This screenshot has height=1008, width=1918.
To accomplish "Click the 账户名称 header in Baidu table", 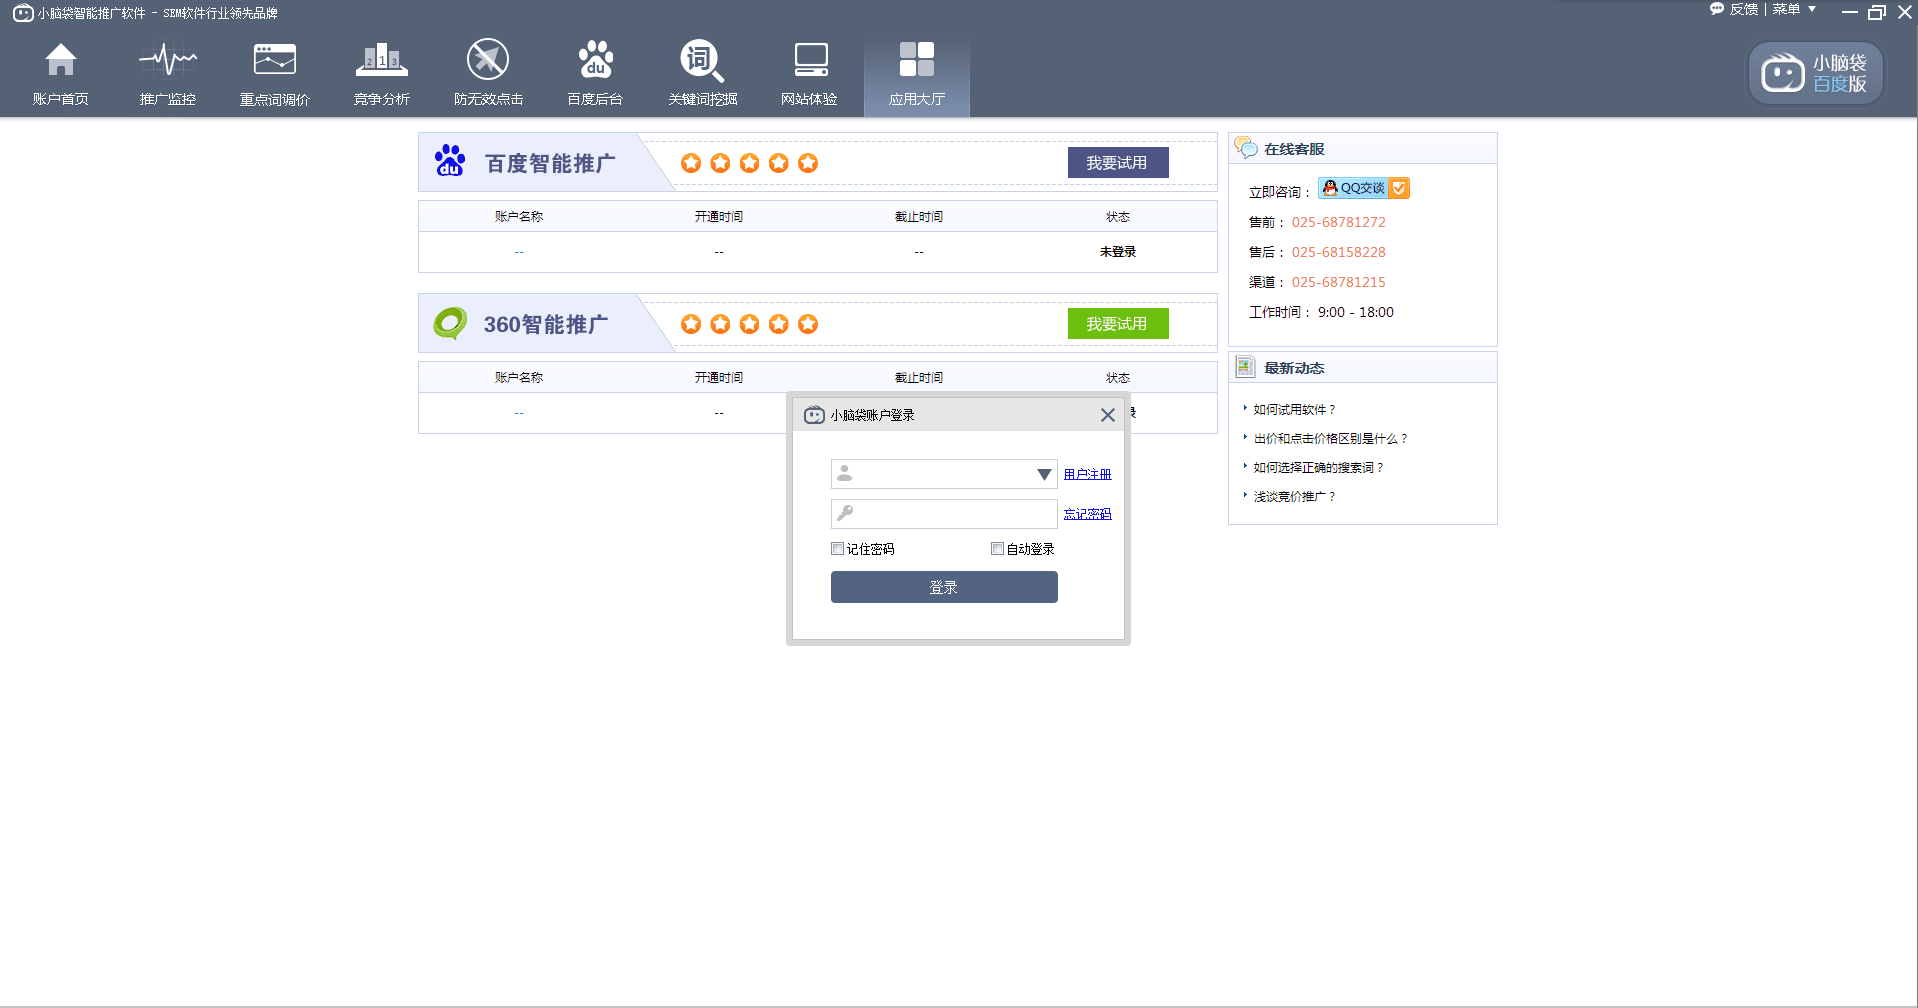I will [x=519, y=217].
